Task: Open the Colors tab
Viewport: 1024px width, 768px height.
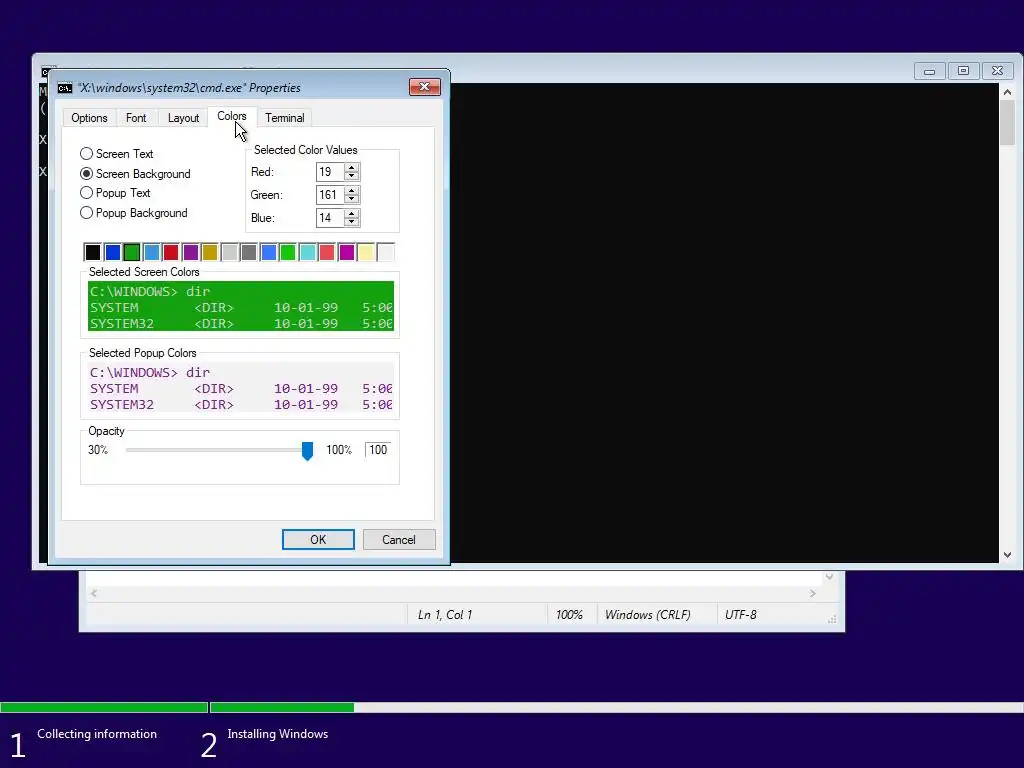Action: (231, 116)
